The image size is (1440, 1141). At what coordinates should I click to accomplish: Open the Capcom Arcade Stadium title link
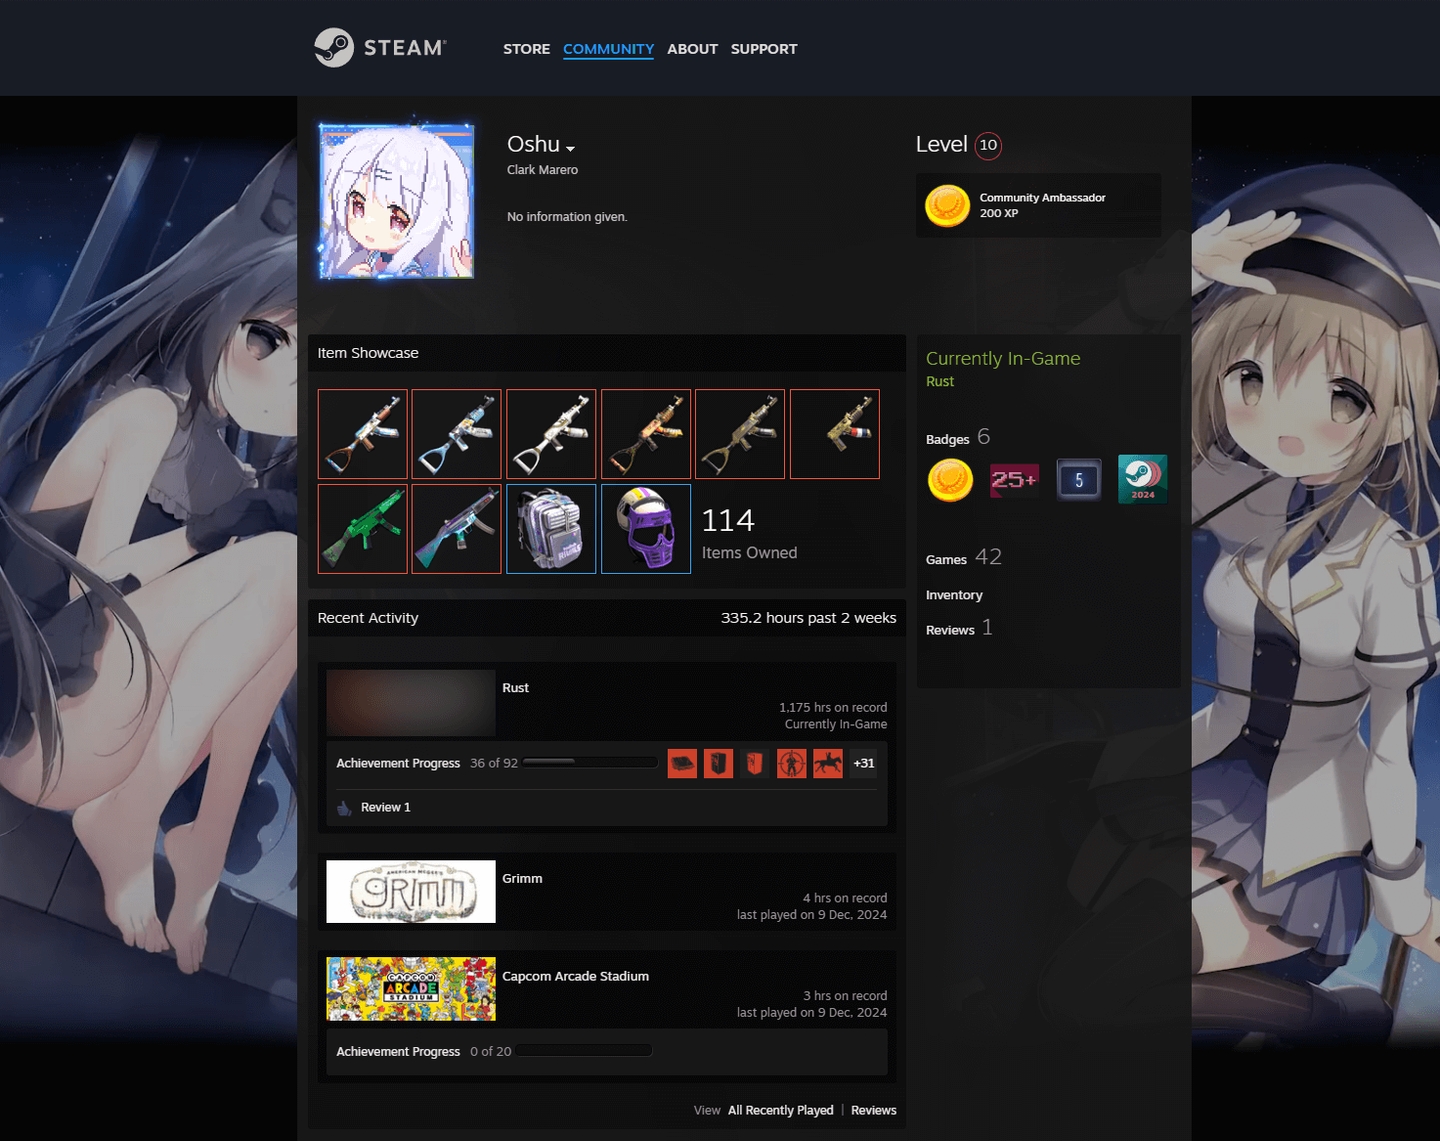575,976
